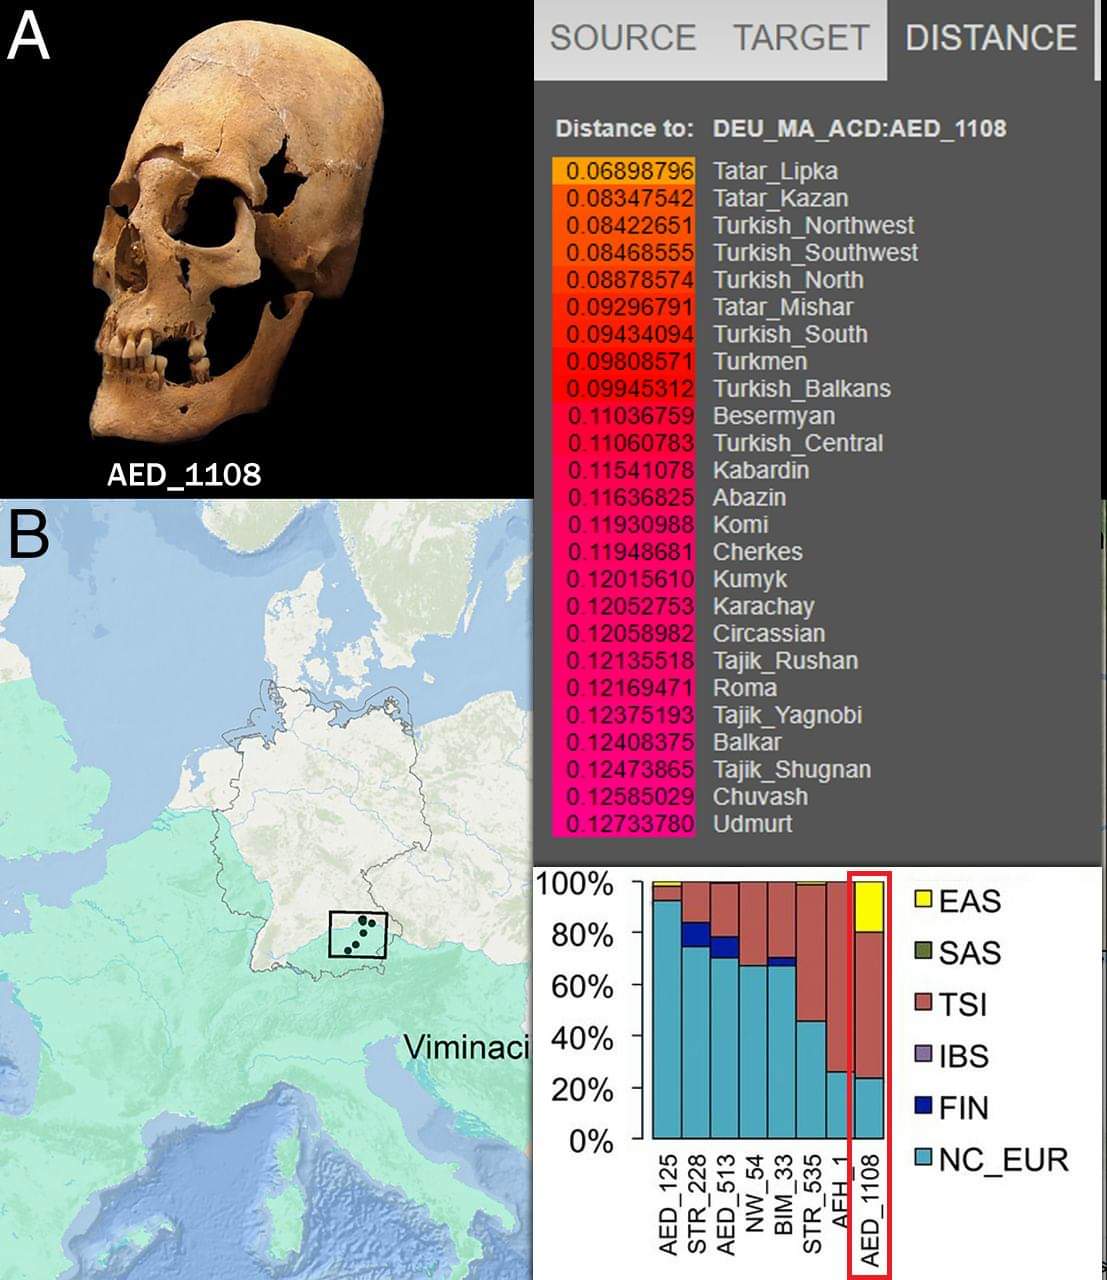Select the Kumyk population row
This screenshot has width=1107, height=1280.
[670, 578]
